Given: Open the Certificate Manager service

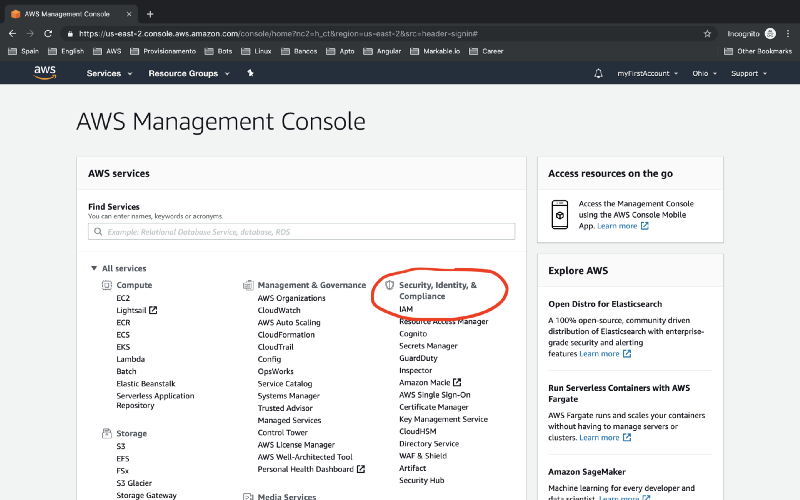Looking at the screenshot, I should click(x=434, y=407).
